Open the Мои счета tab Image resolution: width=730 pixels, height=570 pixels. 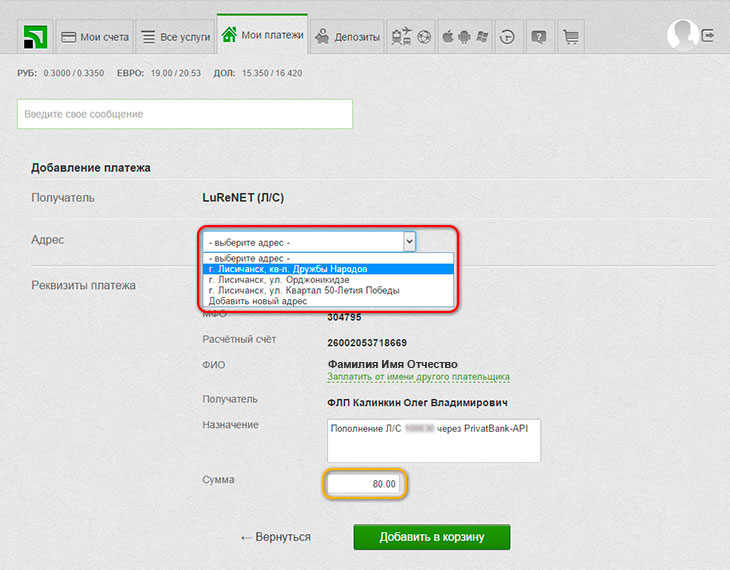click(x=95, y=37)
